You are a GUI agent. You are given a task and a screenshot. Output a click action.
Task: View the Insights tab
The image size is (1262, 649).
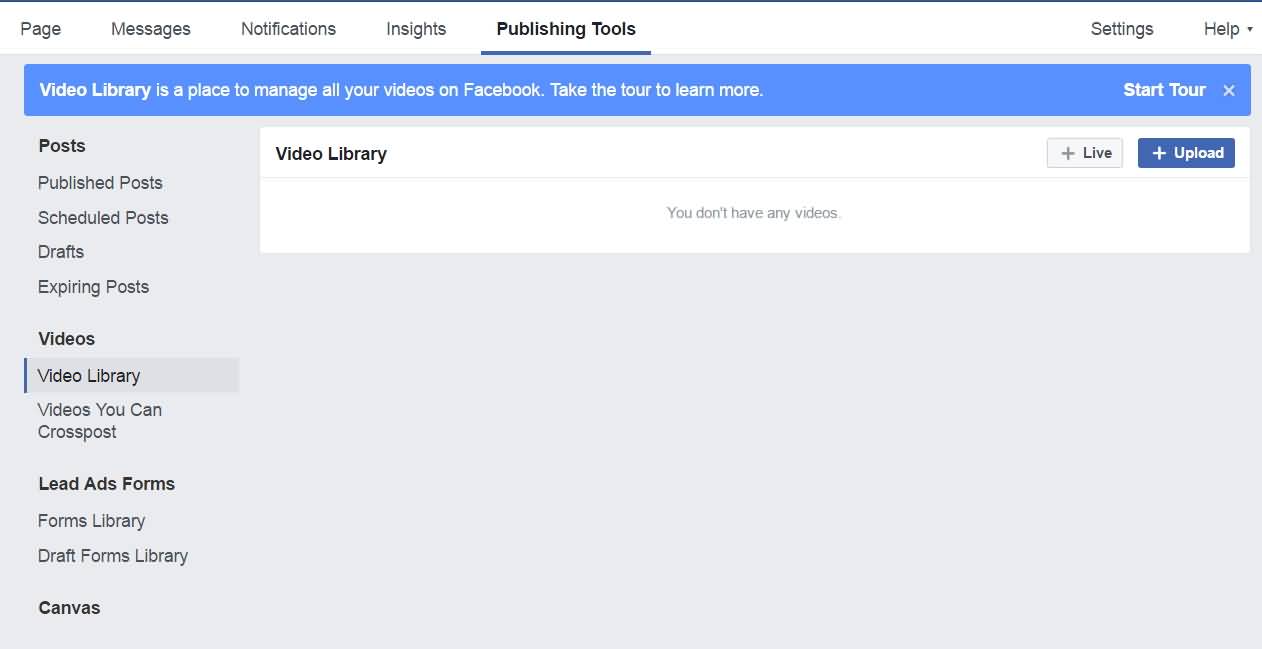[x=416, y=29]
